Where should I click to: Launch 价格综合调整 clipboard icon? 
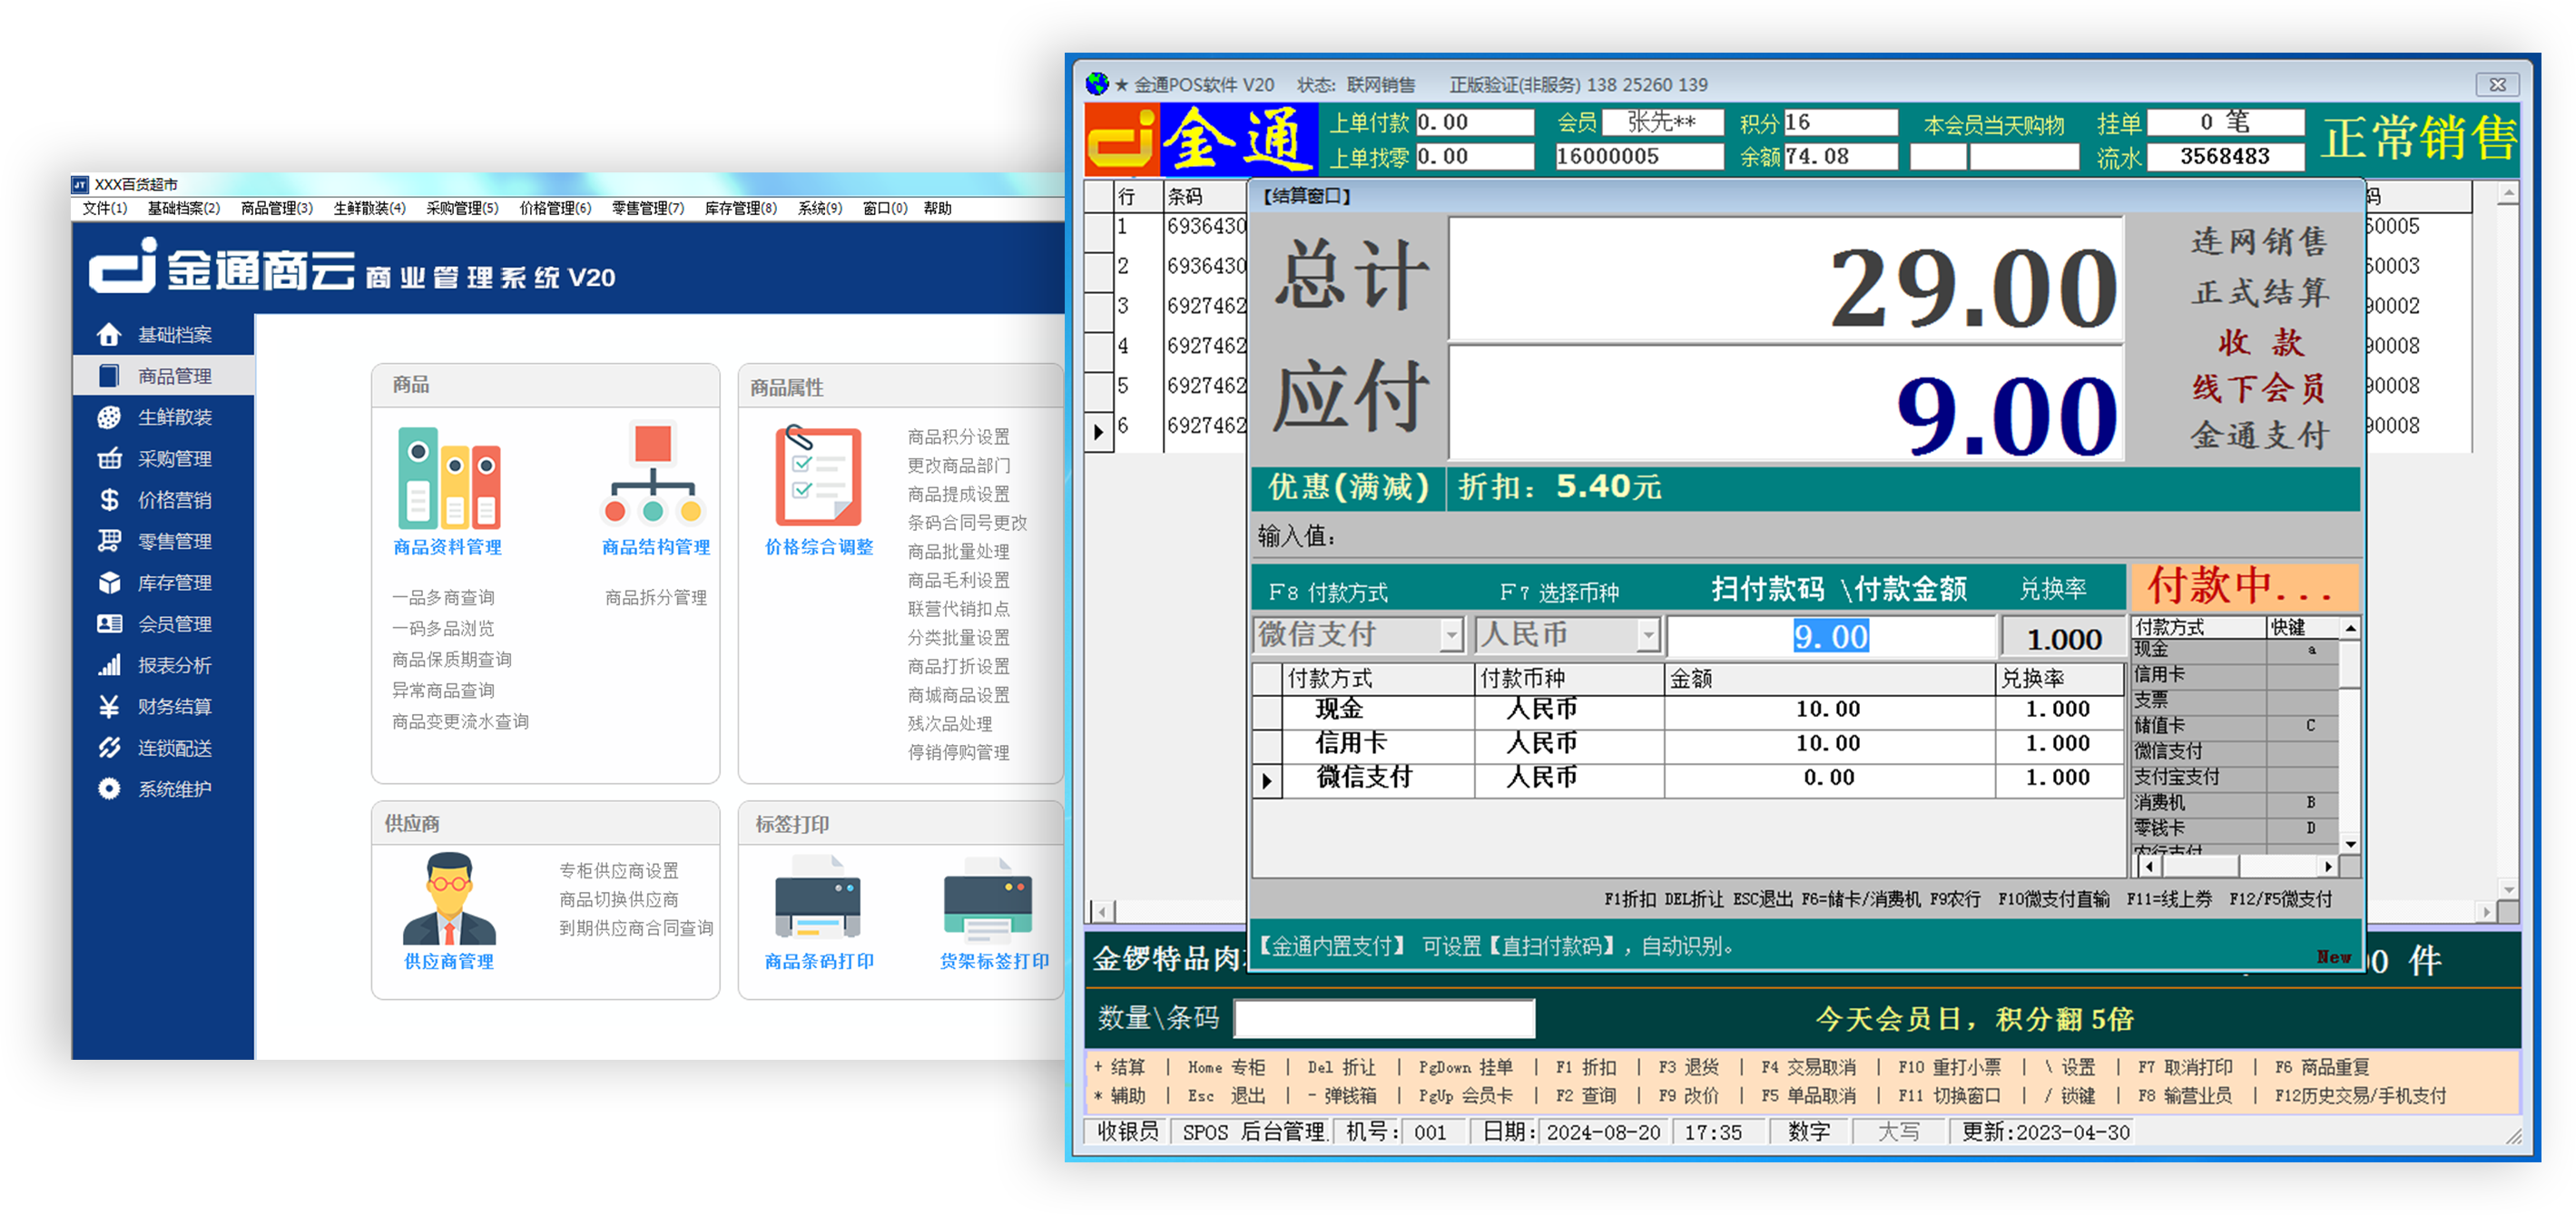click(819, 476)
